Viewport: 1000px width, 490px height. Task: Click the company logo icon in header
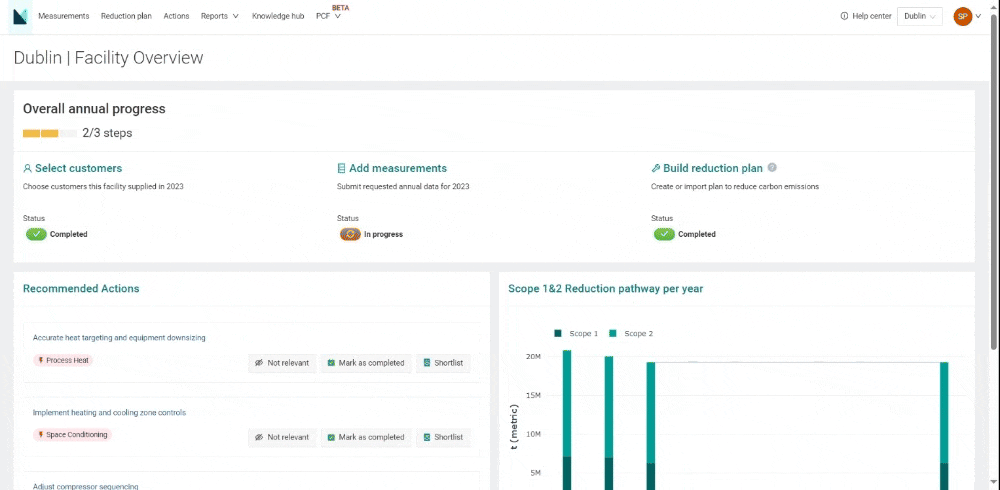(20, 16)
